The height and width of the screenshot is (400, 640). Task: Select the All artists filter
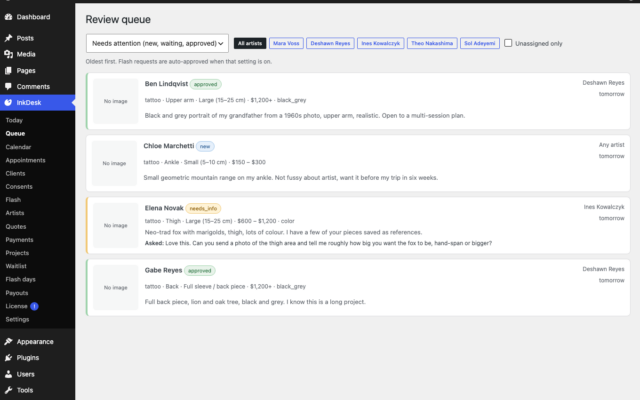coord(250,43)
